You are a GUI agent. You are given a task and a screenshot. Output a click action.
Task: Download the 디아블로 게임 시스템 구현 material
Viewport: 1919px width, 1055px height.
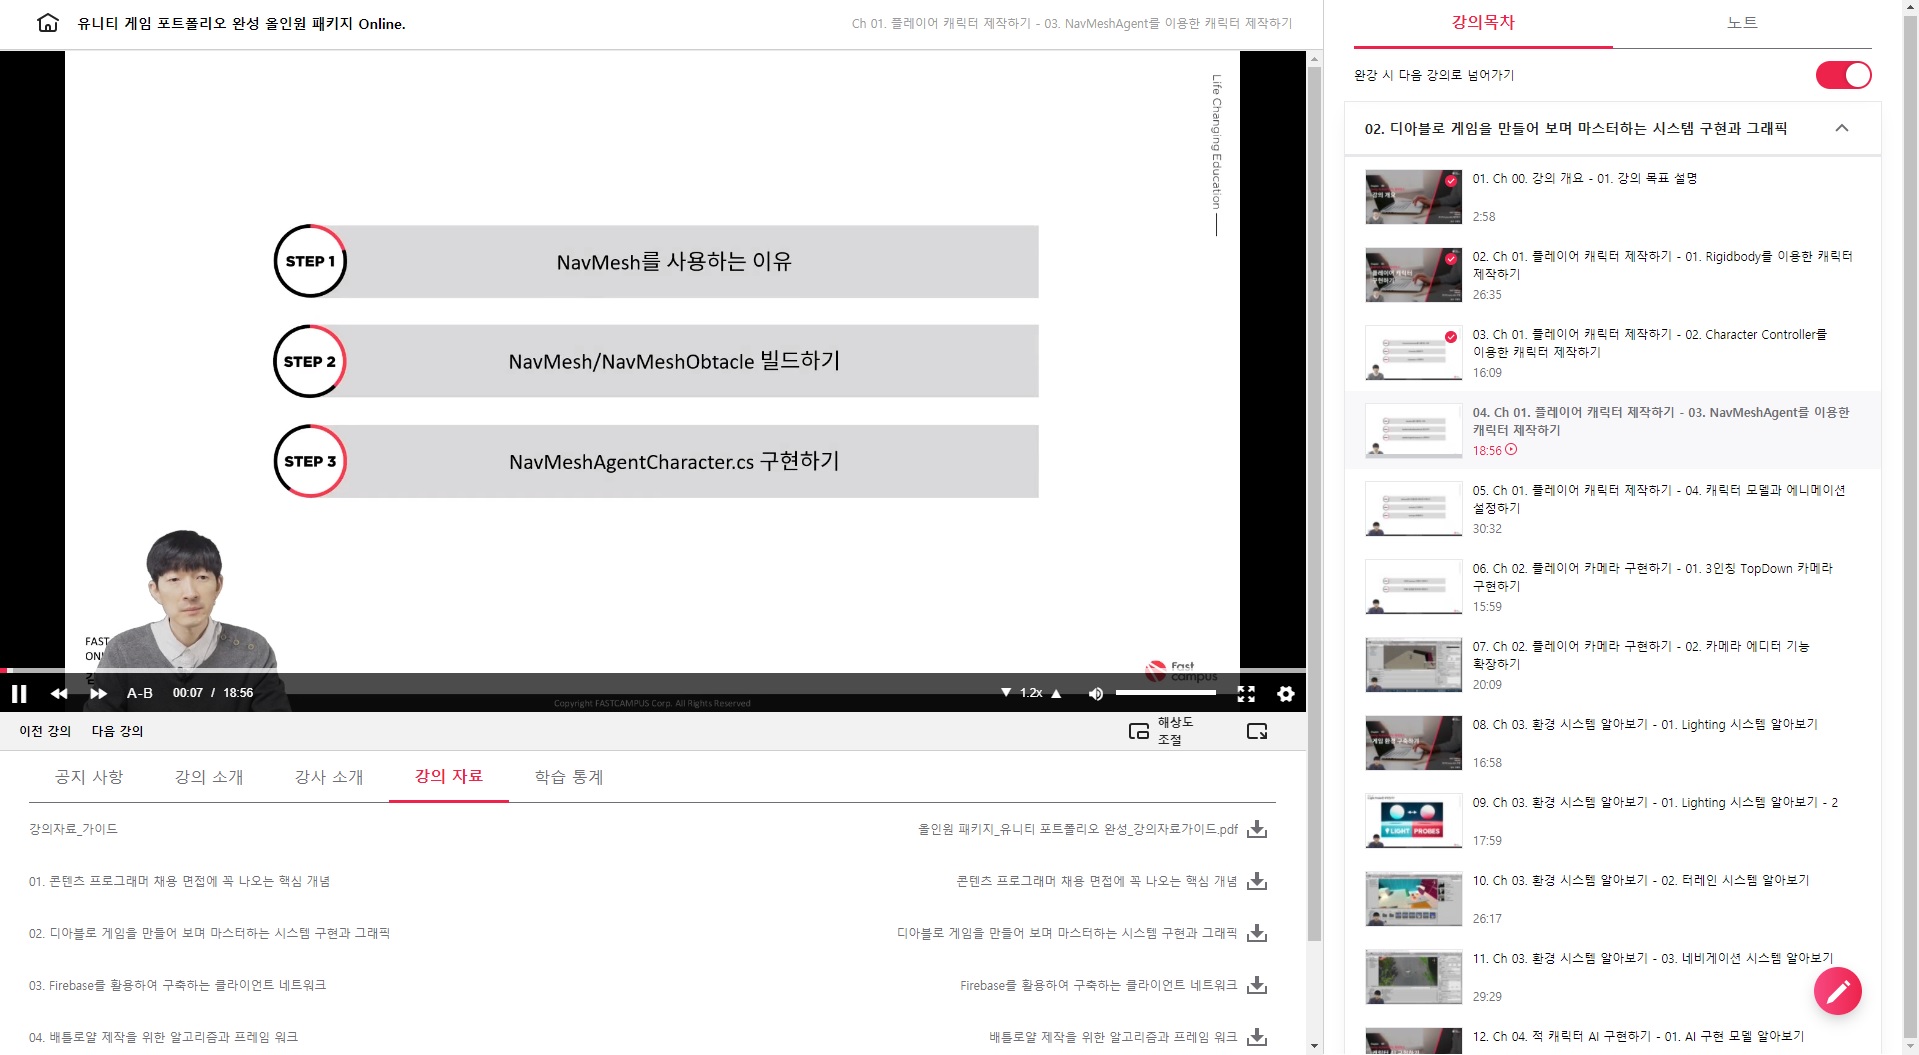1257,933
